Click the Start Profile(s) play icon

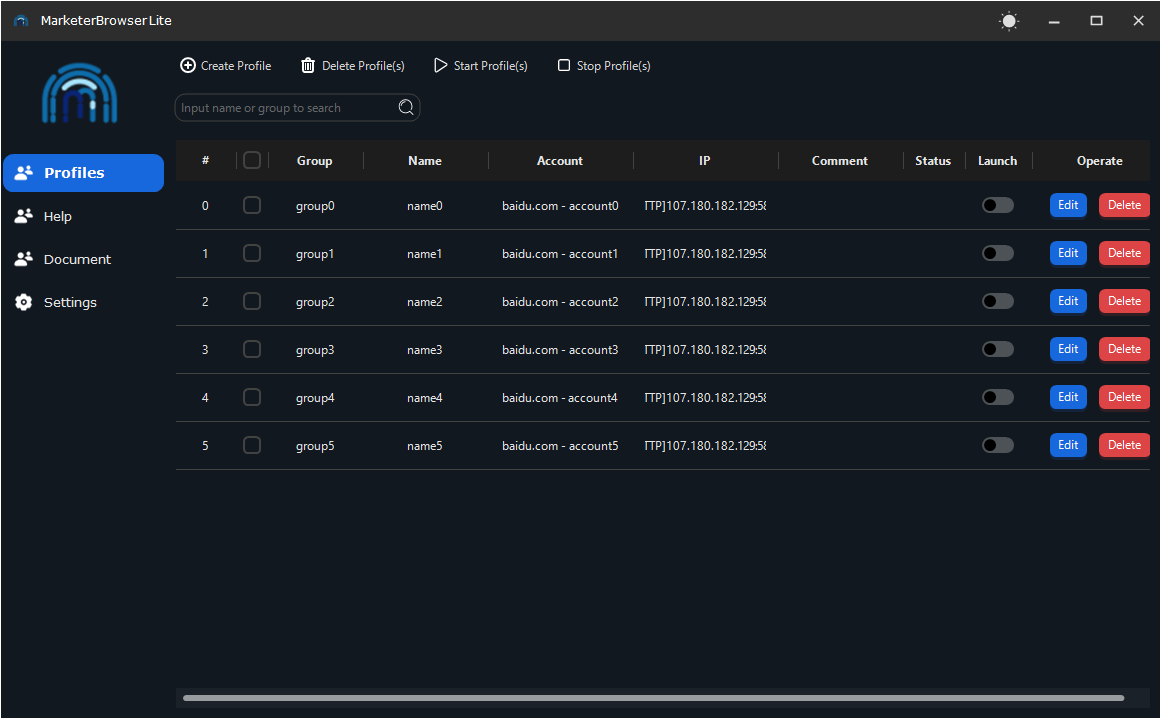441,66
